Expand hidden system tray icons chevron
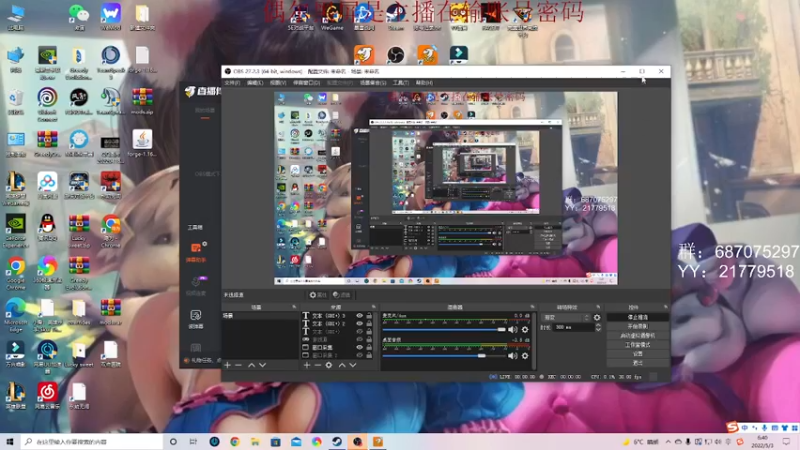This screenshot has width=800, height=450. coord(668,442)
